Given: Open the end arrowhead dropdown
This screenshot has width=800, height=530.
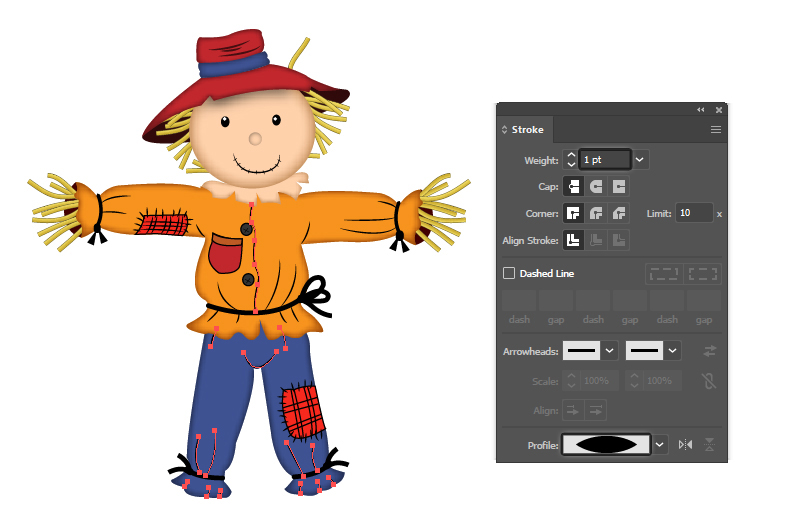Looking at the screenshot, I should (x=673, y=351).
